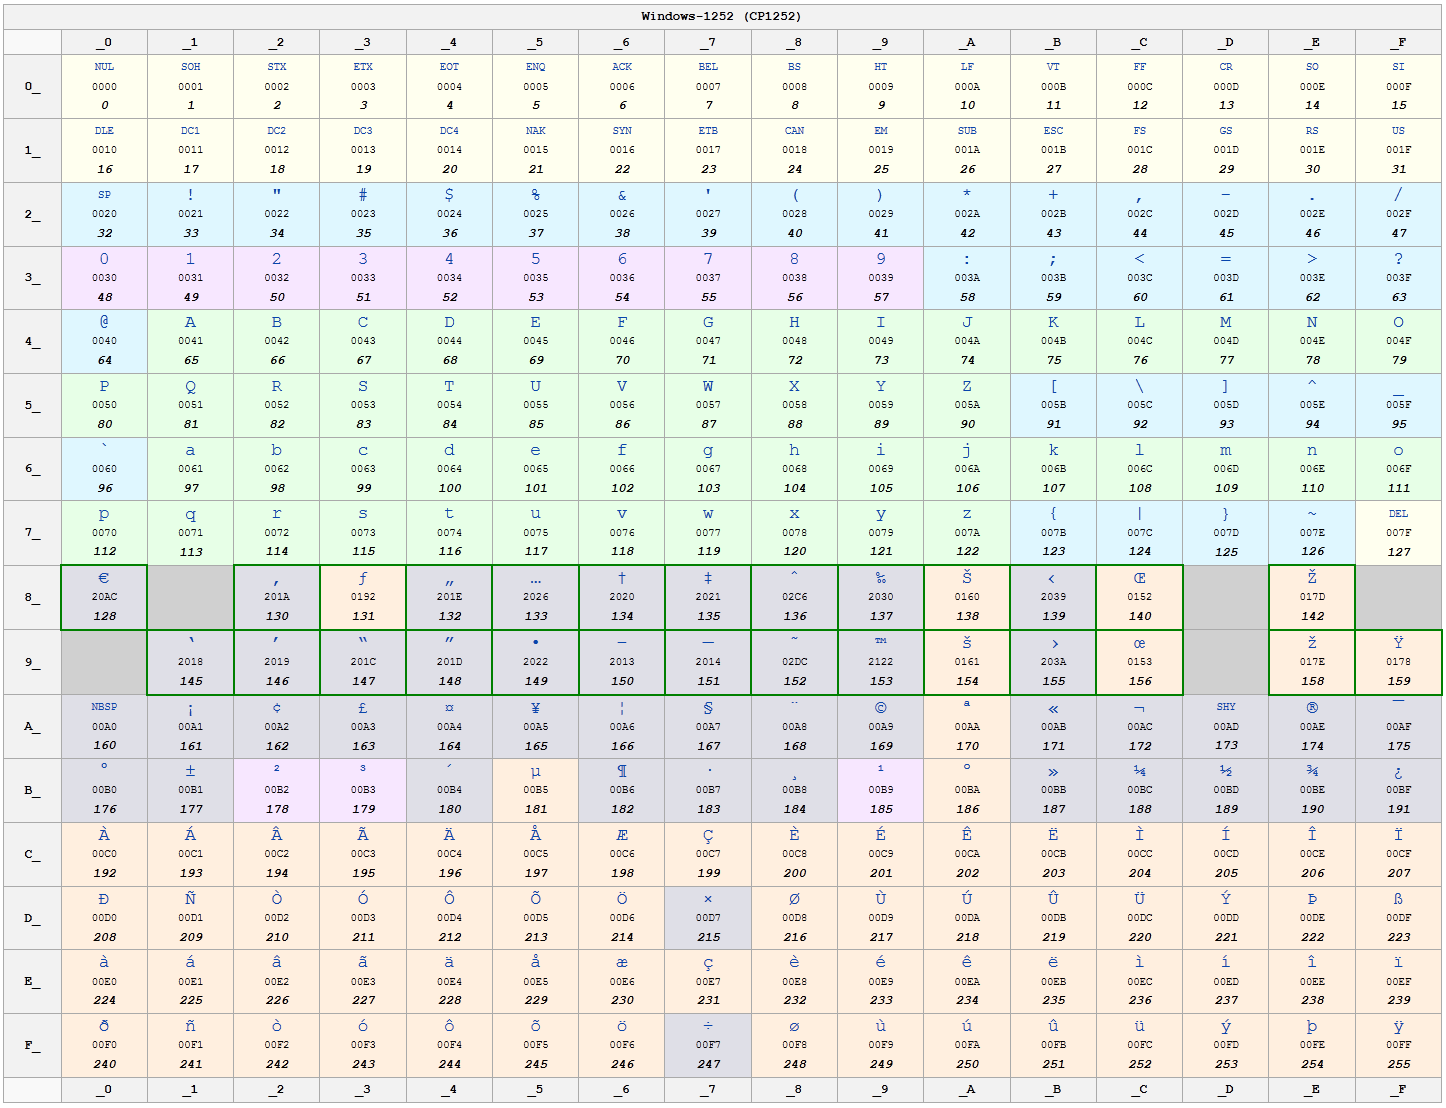Viewport: 1446px width, 1108px height.
Task: Open the Euro sign € link
Action: (x=104, y=578)
